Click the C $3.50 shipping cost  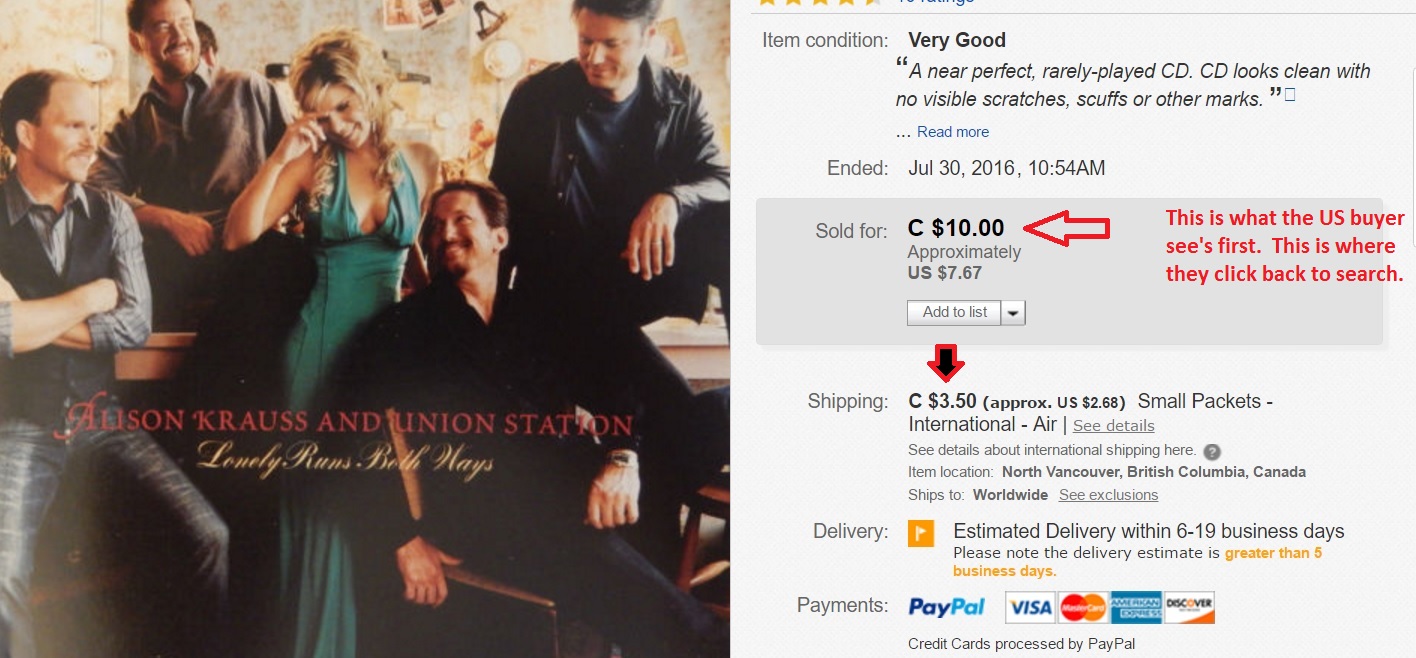pyautogui.click(x=942, y=401)
